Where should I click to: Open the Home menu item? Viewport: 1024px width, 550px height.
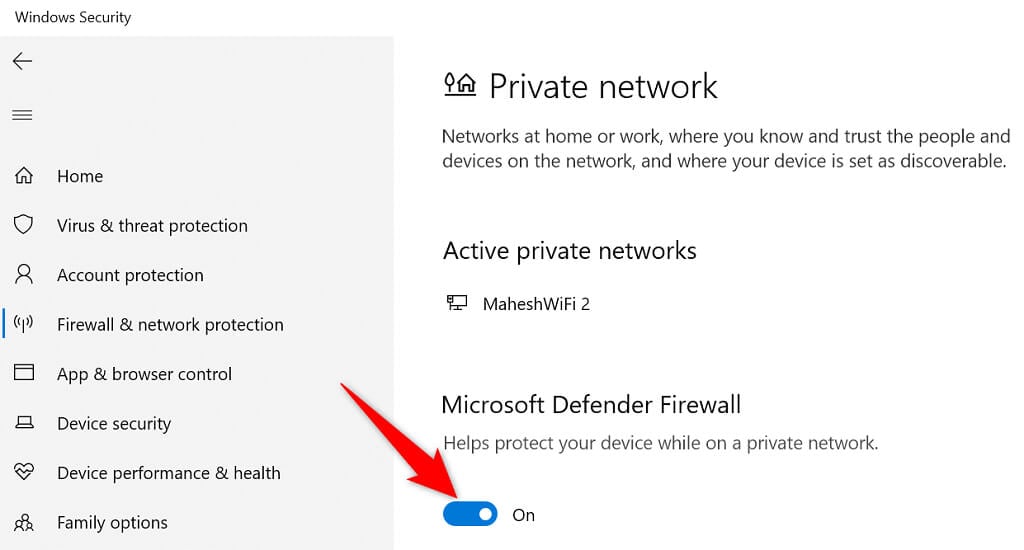pyautogui.click(x=80, y=176)
